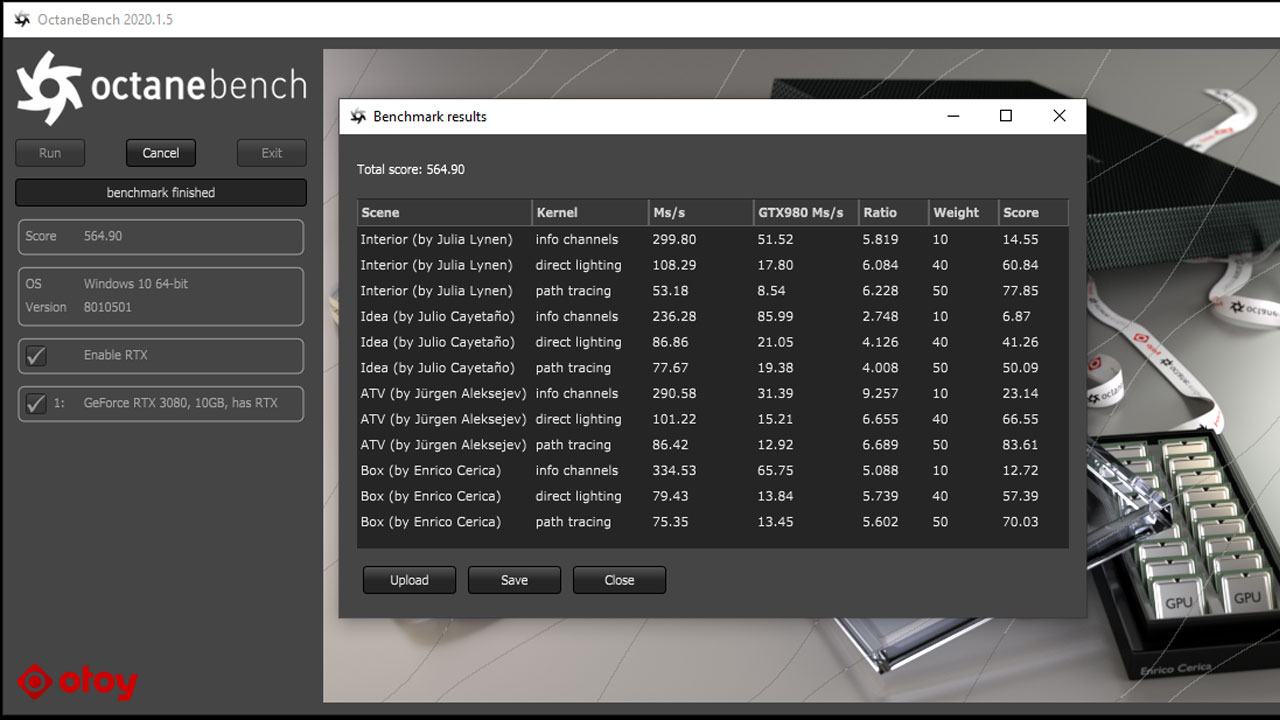The width and height of the screenshot is (1280, 720).
Task: Click the OS Windows 10 64-bit info
Action: point(107,284)
